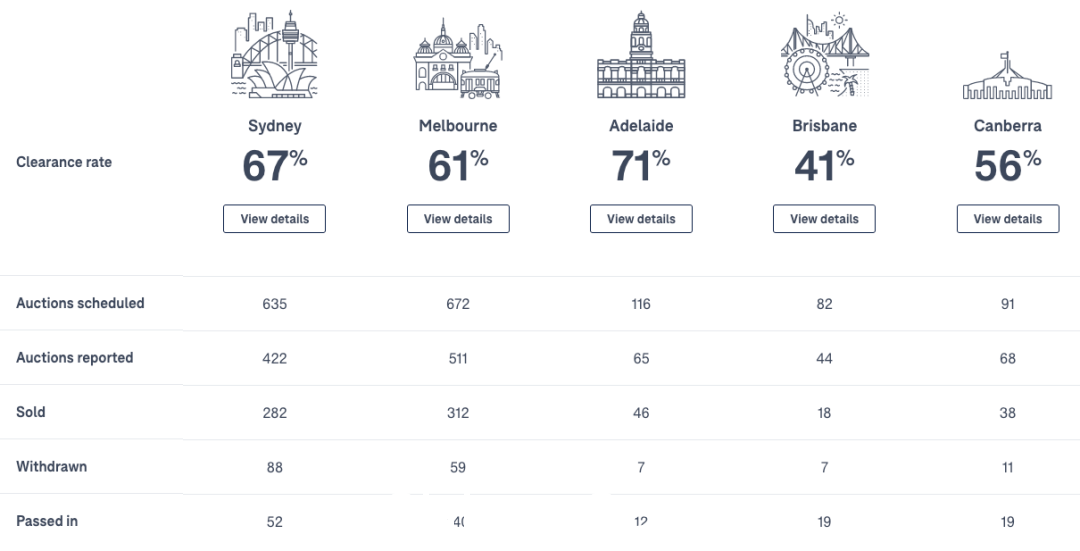Open View details for Adelaide
Screen dimensions: 1080x551
coord(641,219)
